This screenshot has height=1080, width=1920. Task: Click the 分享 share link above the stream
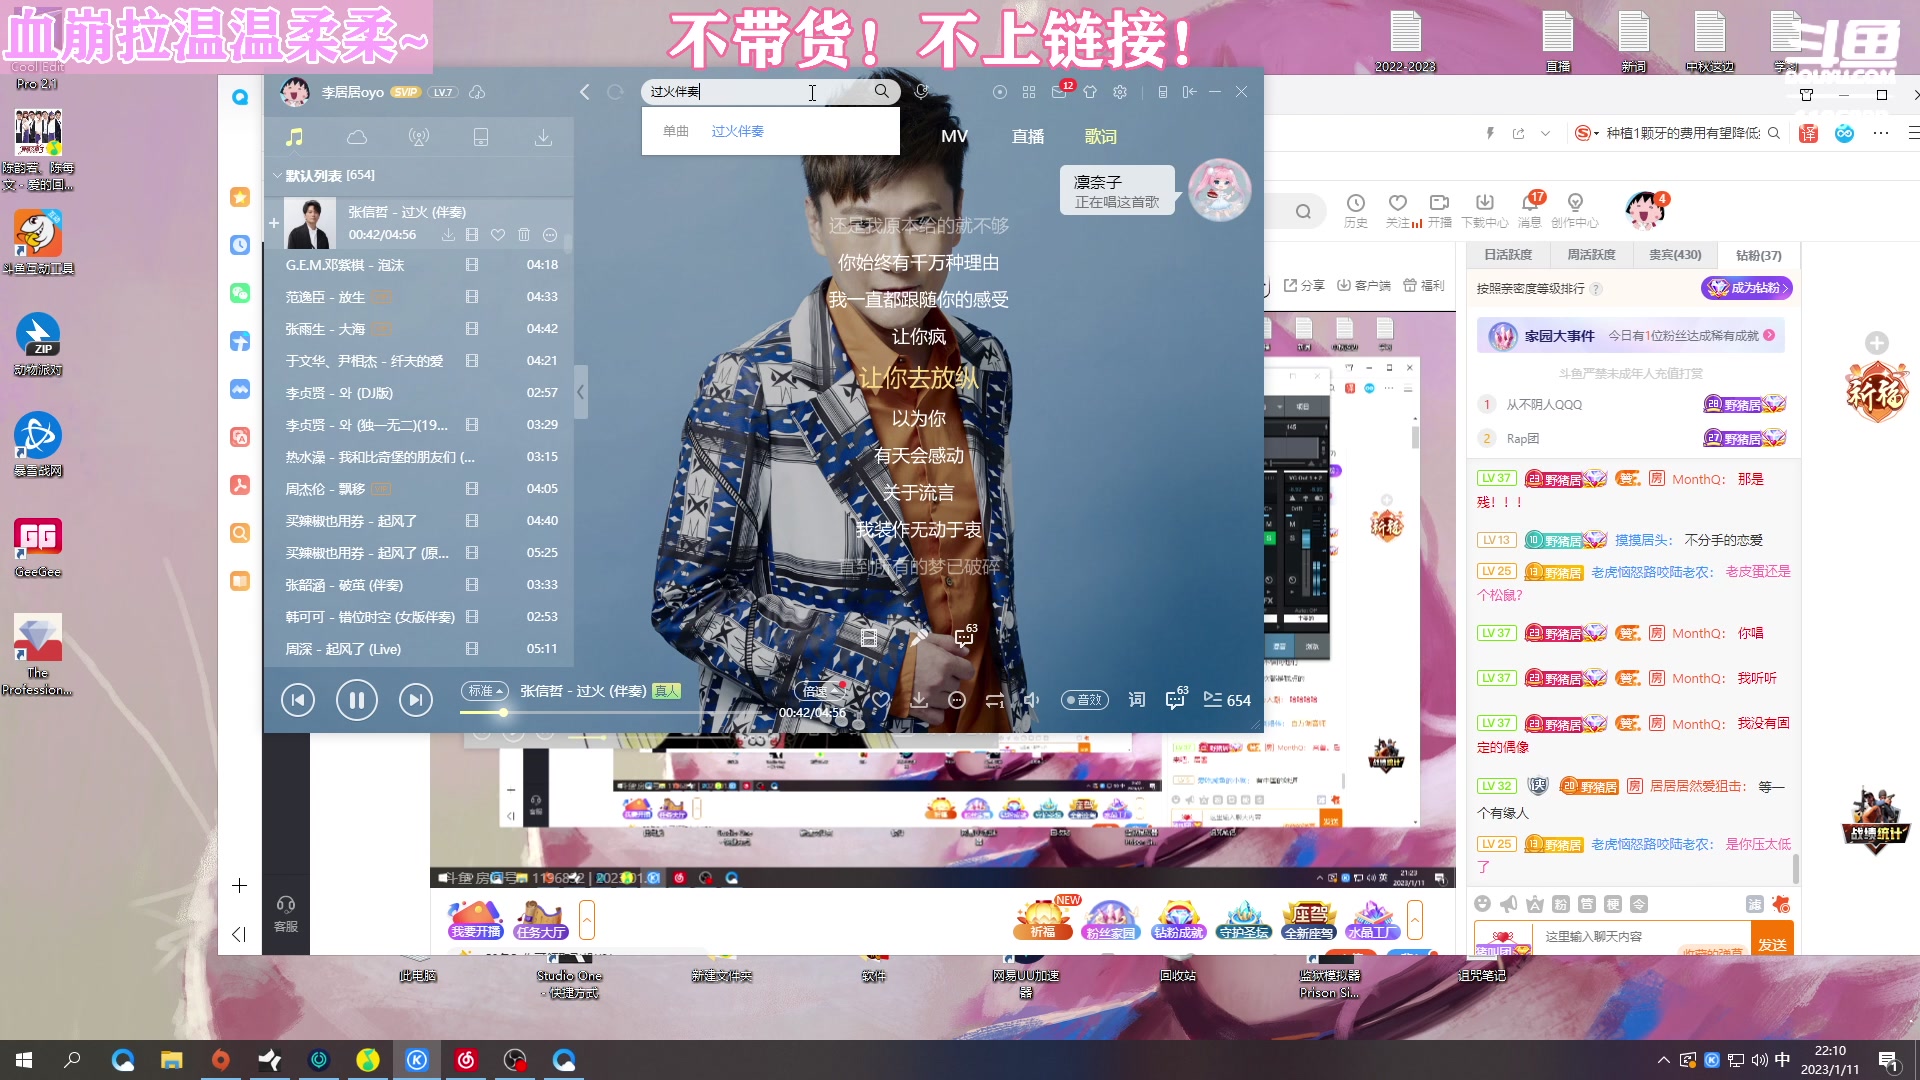click(1304, 286)
